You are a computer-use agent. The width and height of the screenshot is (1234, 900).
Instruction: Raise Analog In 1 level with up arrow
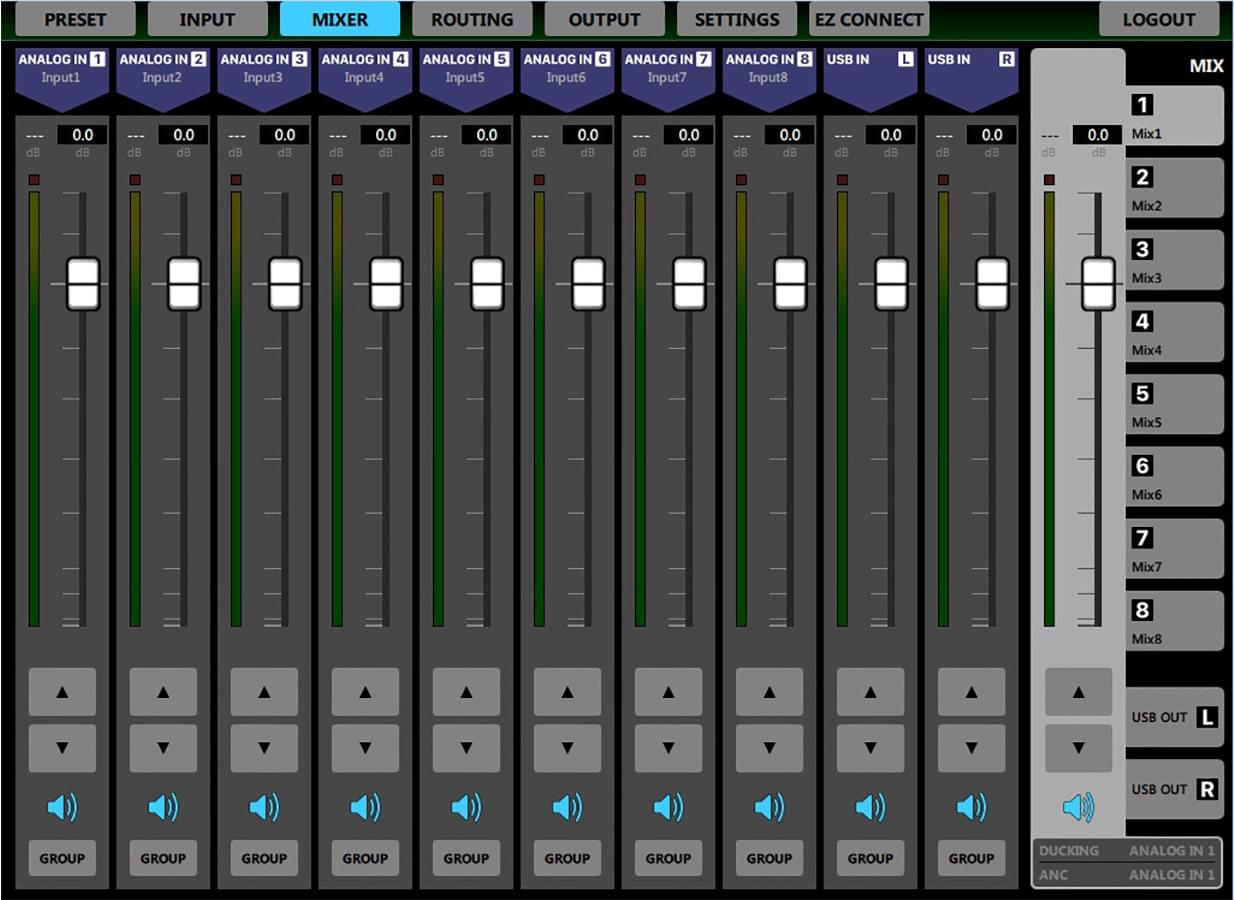tap(62, 691)
